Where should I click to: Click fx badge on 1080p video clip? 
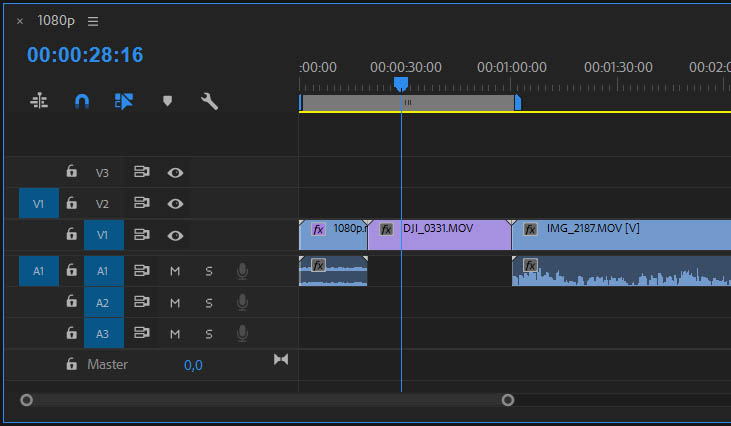(318, 229)
